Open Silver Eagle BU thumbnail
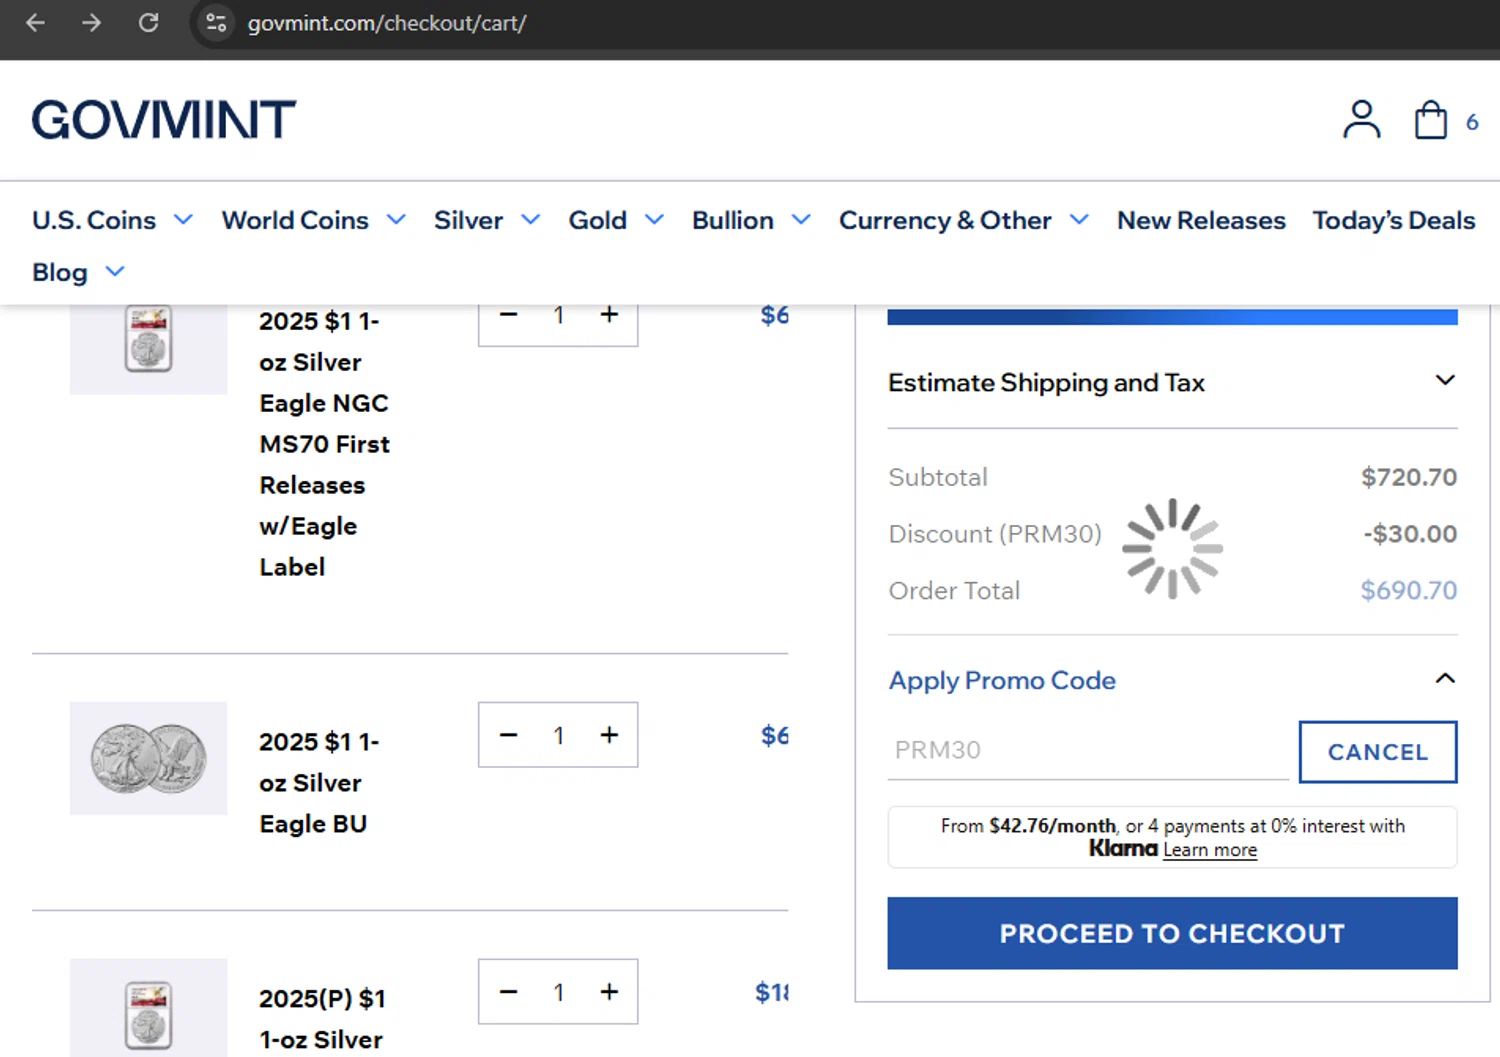The height and width of the screenshot is (1057, 1500). tap(148, 758)
